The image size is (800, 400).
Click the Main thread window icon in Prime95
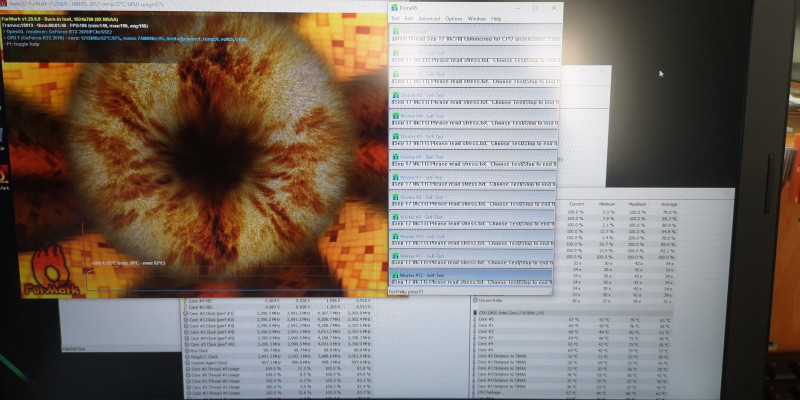(395, 31)
